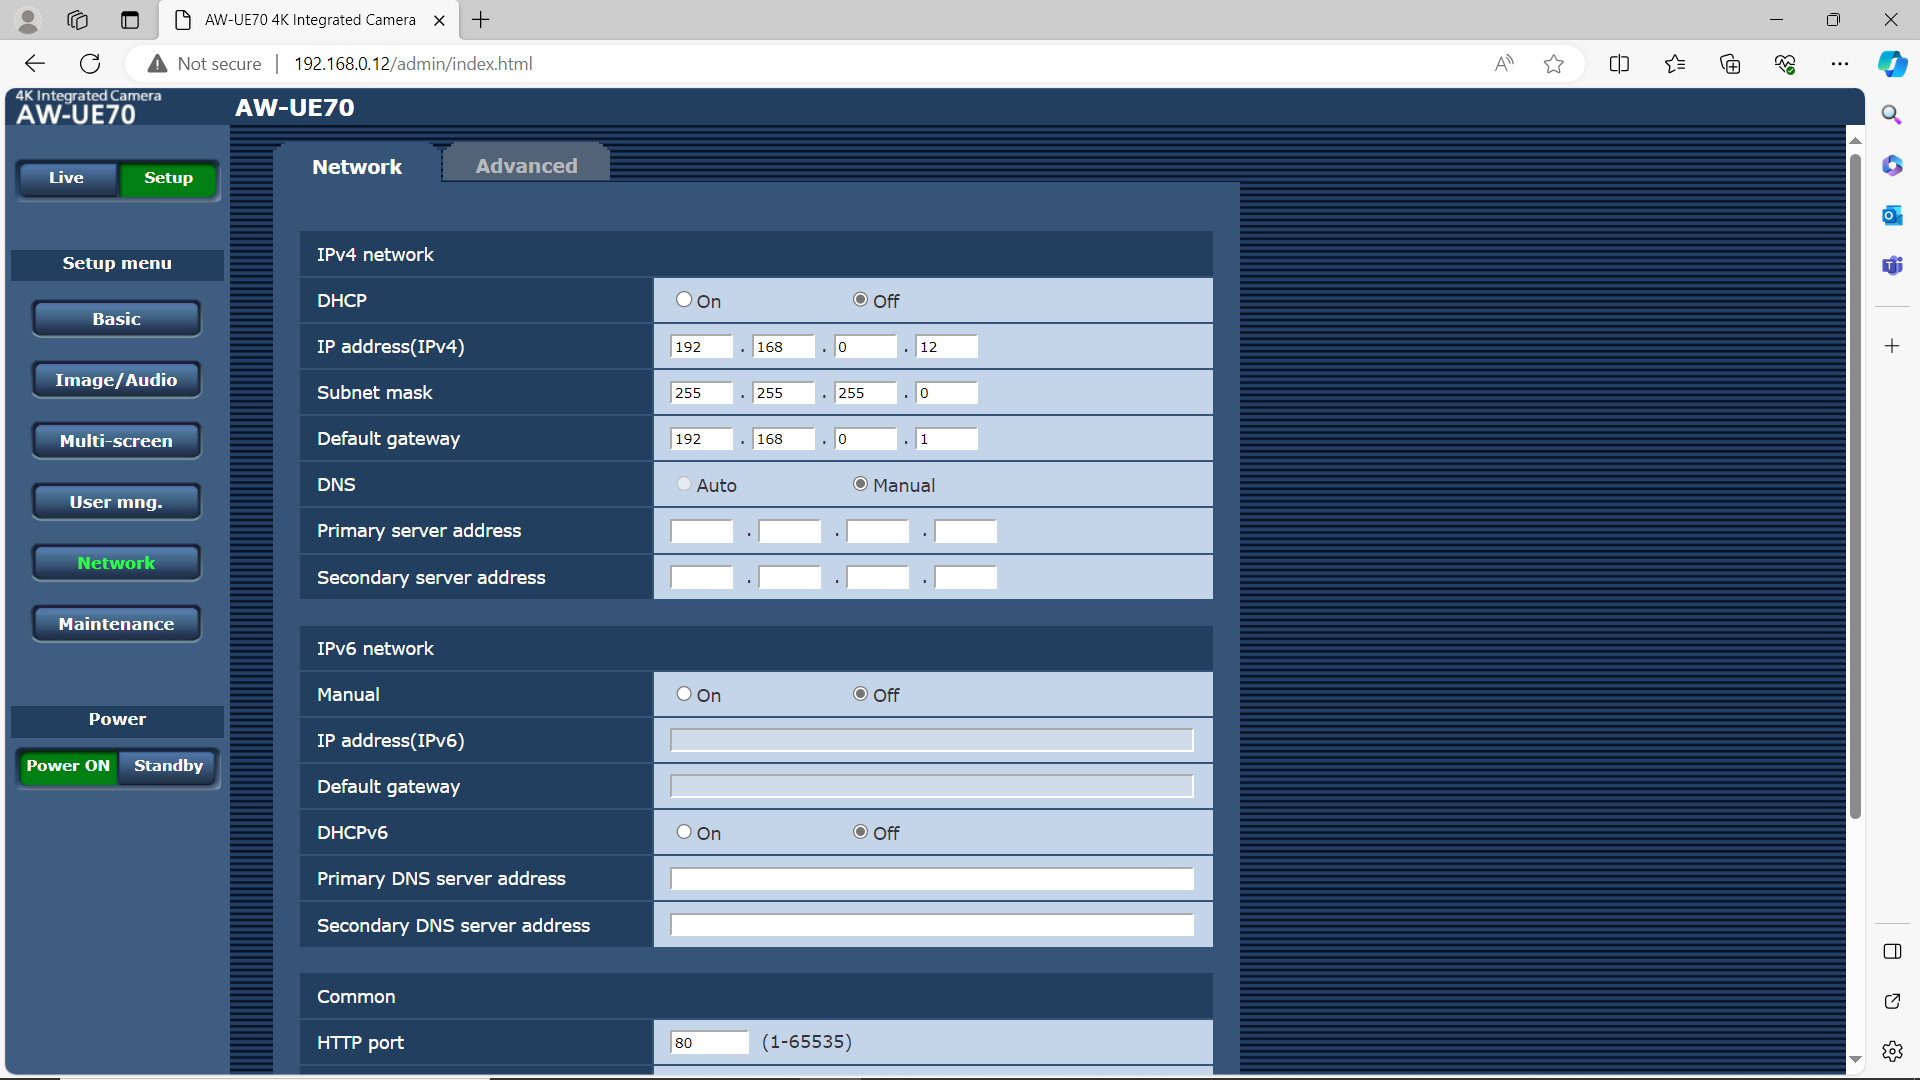Set DNS to Auto
The image size is (1920, 1080).
[684, 483]
